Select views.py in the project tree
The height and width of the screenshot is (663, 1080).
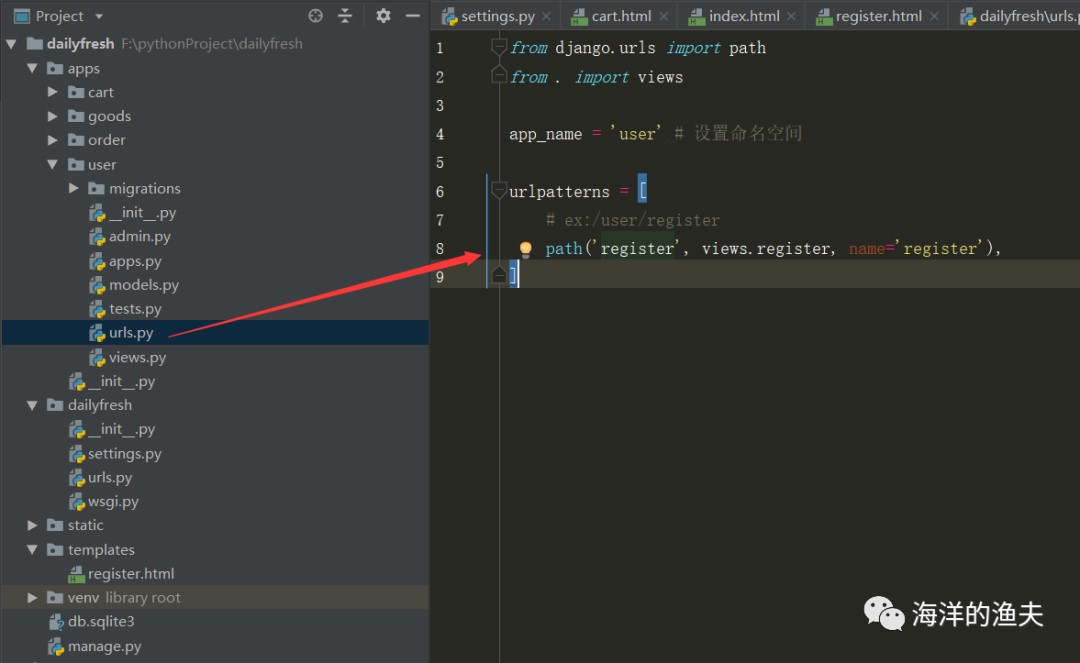pos(137,357)
